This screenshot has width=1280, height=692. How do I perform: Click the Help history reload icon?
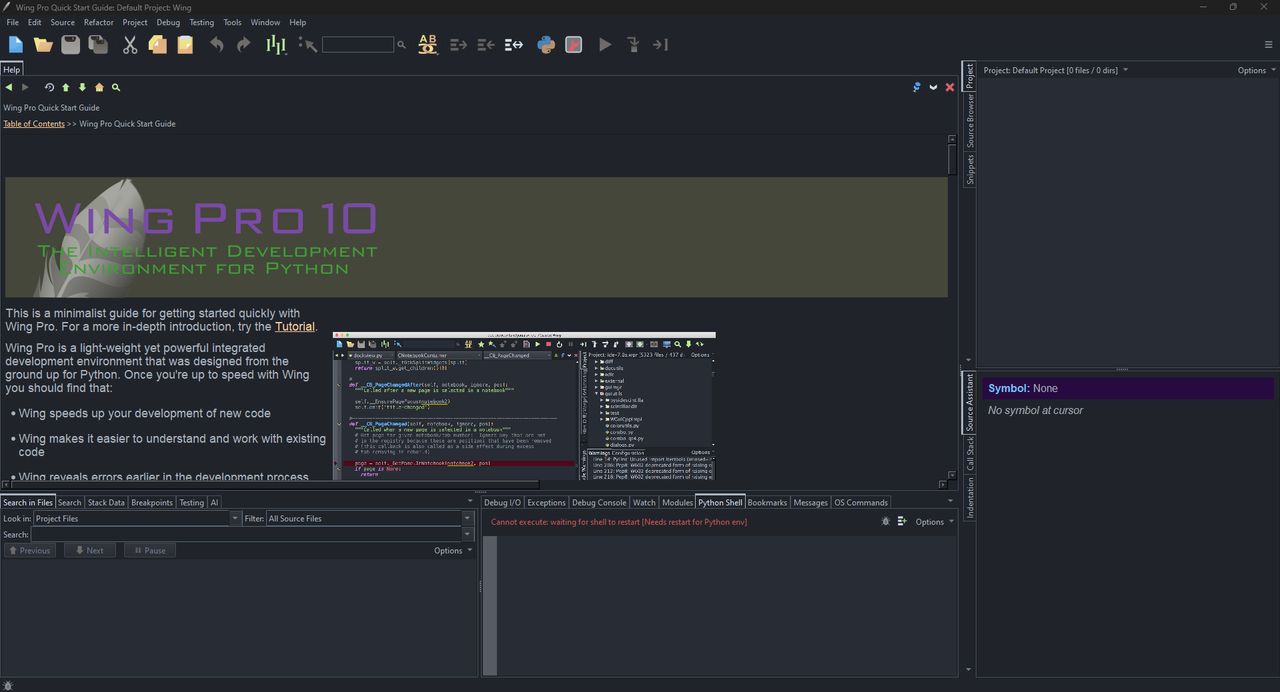(49, 87)
